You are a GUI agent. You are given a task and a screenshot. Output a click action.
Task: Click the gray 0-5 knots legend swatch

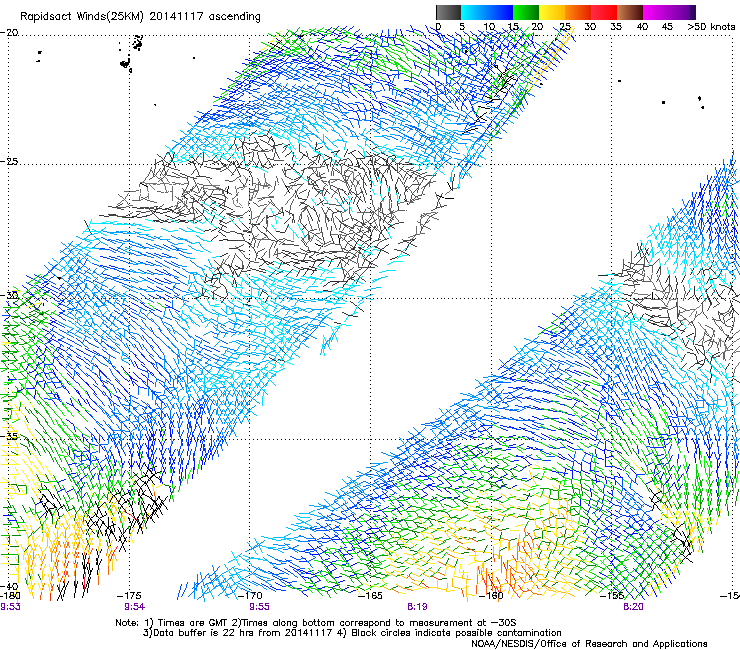[x=448, y=12]
